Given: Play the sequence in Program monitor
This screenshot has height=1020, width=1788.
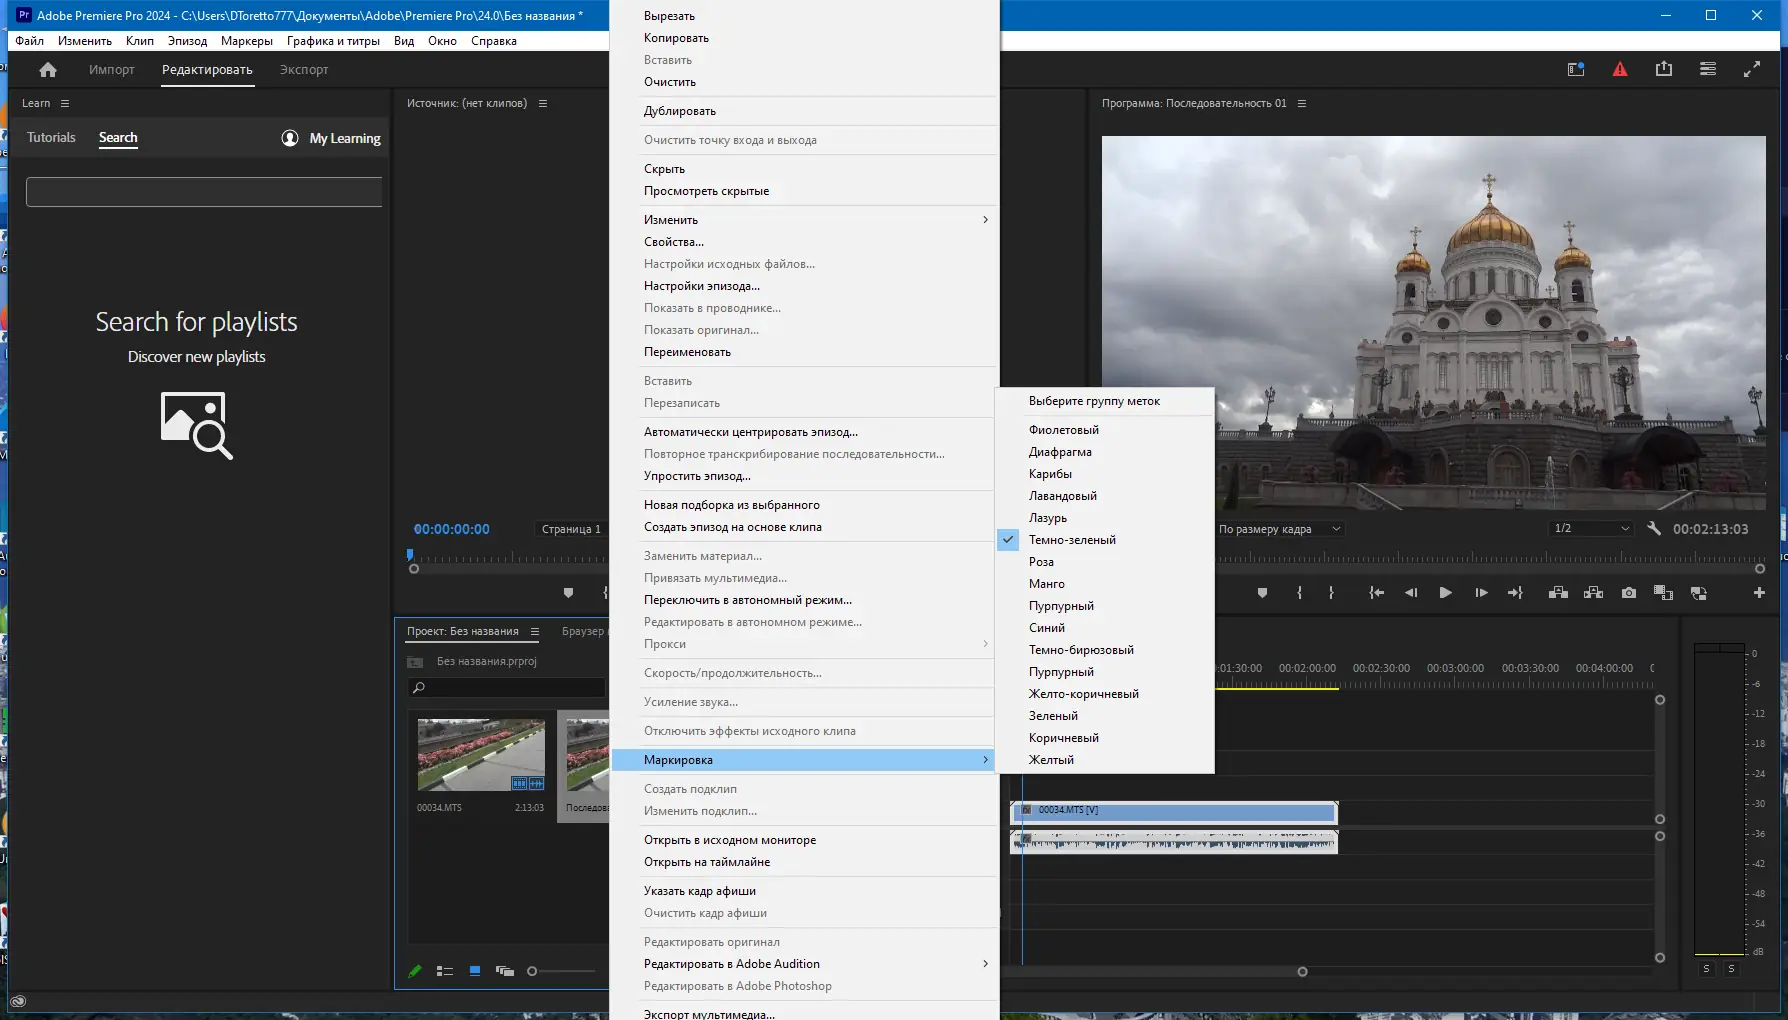Looking at the screenshot, I should (1445, 593).
